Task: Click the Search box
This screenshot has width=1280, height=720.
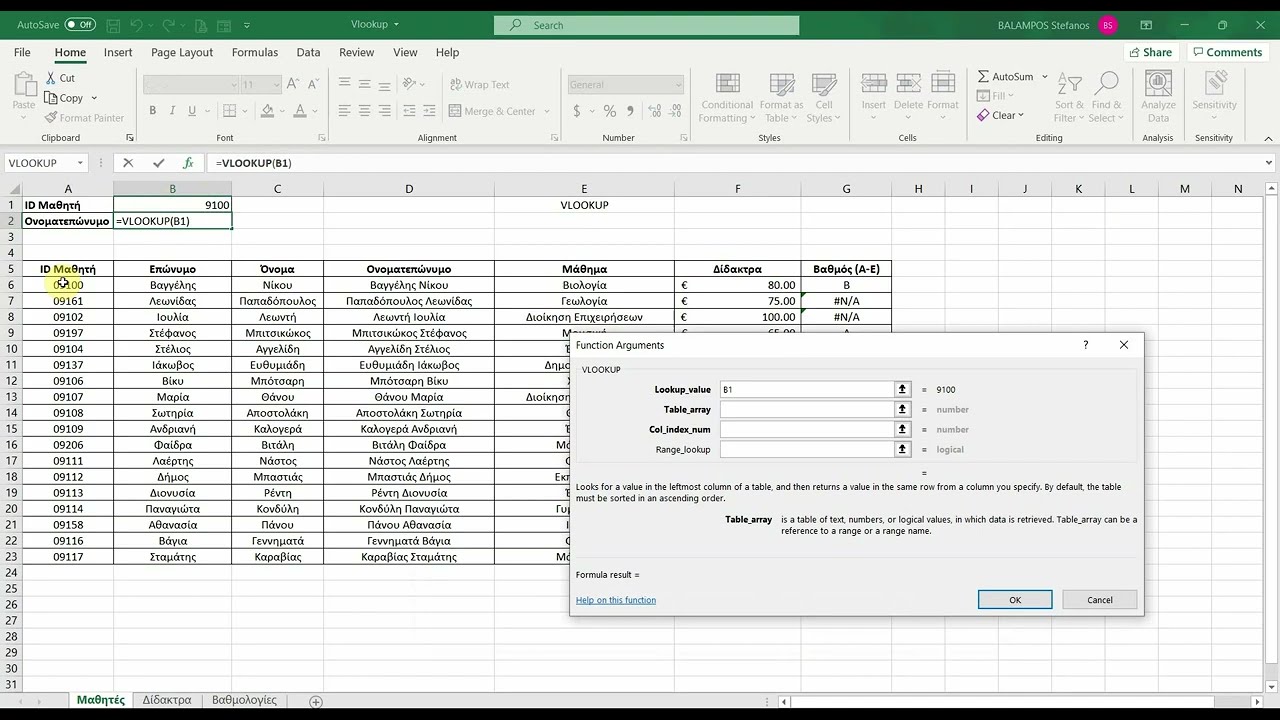Action: [x=647, y=25]
